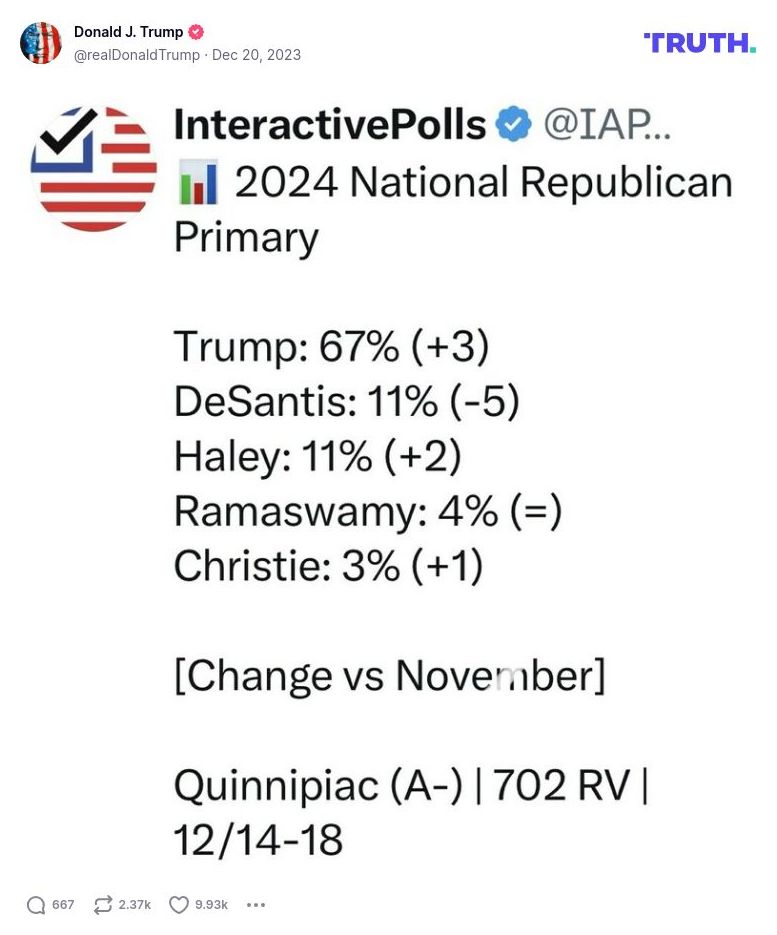This screenshot has height=935, width=777.
Task: Click the 9.93k likes count
Action: coord(211,905)
